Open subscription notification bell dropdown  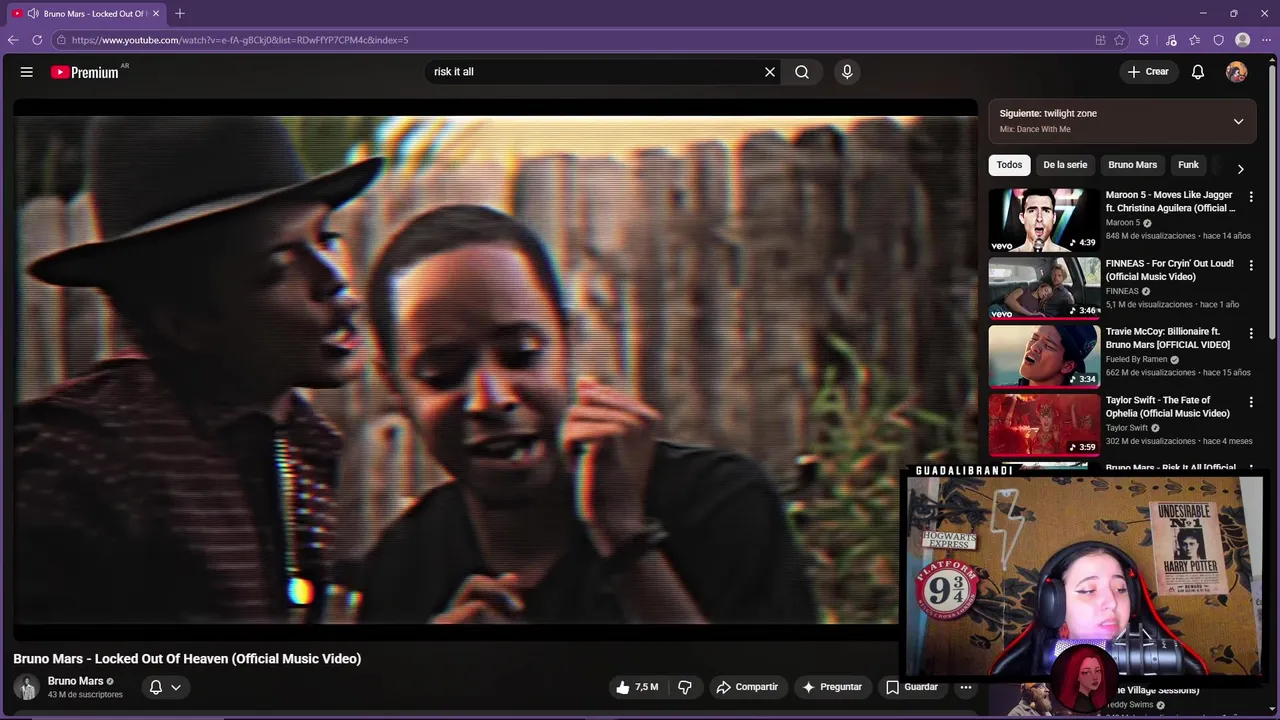(165, 687)
